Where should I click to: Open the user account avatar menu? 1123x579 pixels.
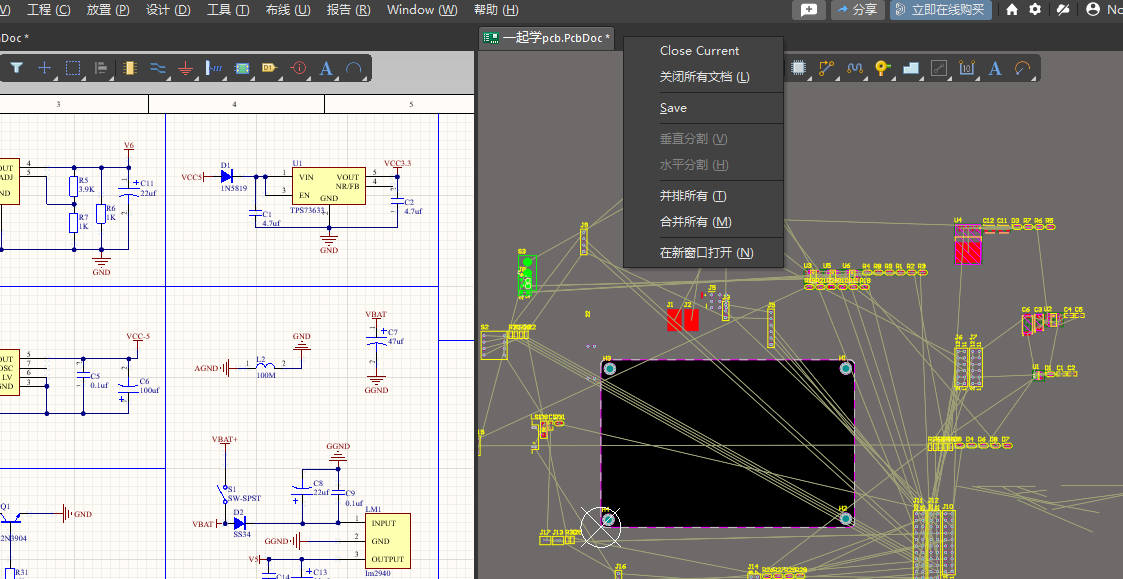coord(1093,9)
